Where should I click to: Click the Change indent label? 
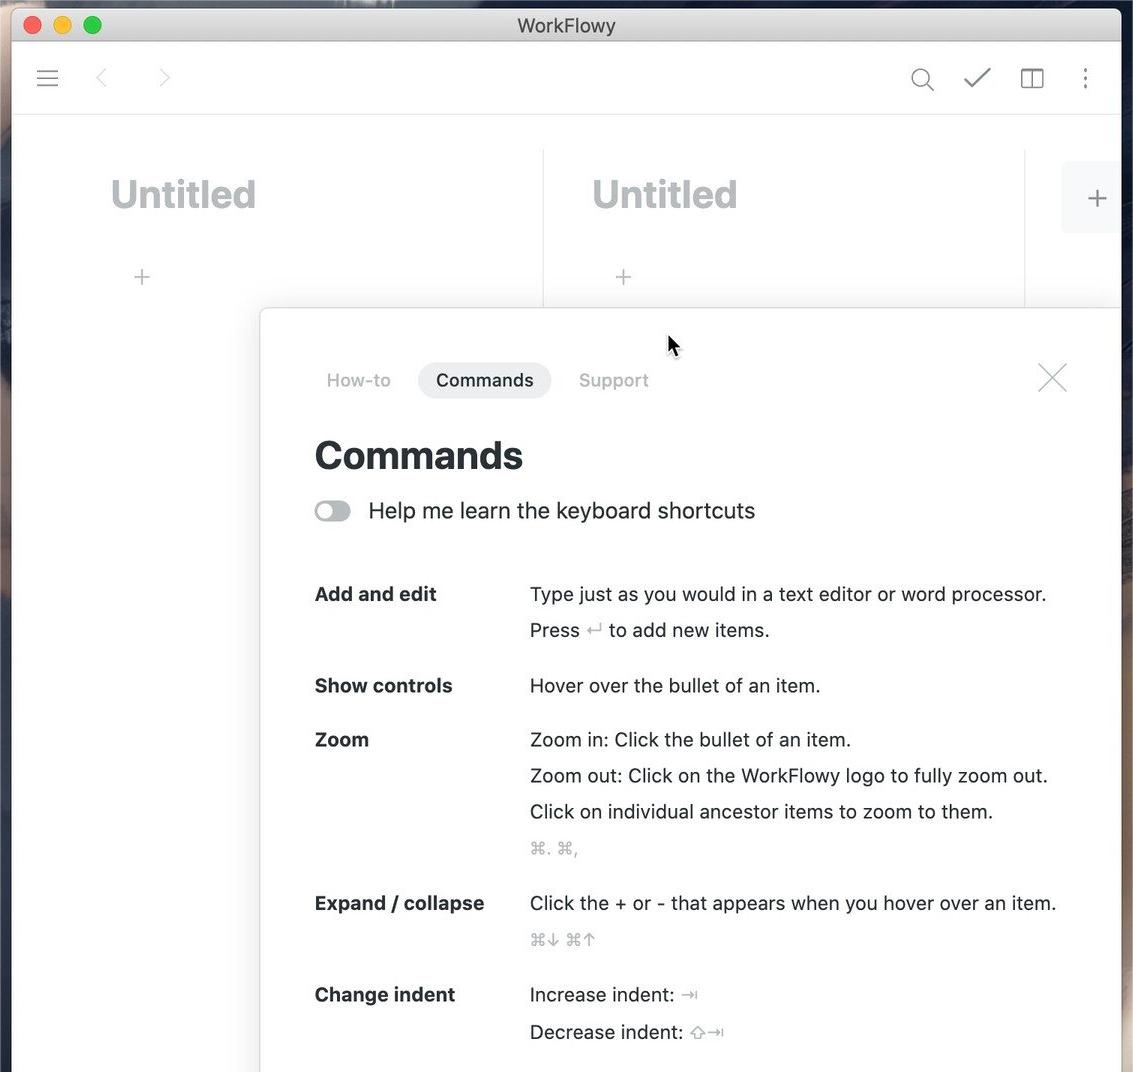pyautogui.click(x=385, y=995)
